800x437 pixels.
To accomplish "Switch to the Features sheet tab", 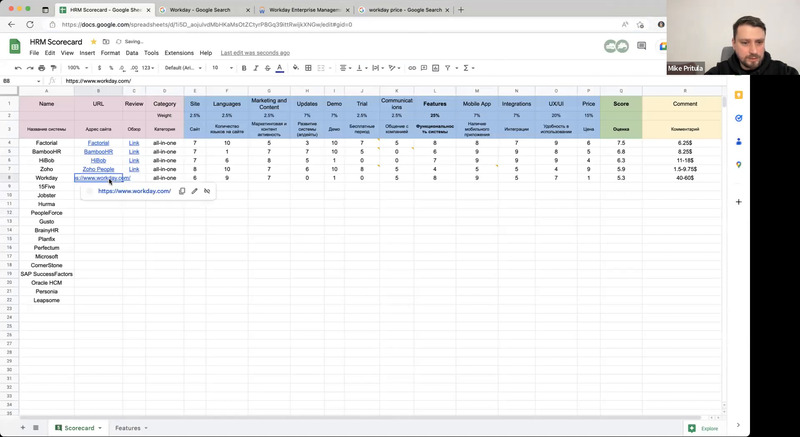I will coord(128,428).
